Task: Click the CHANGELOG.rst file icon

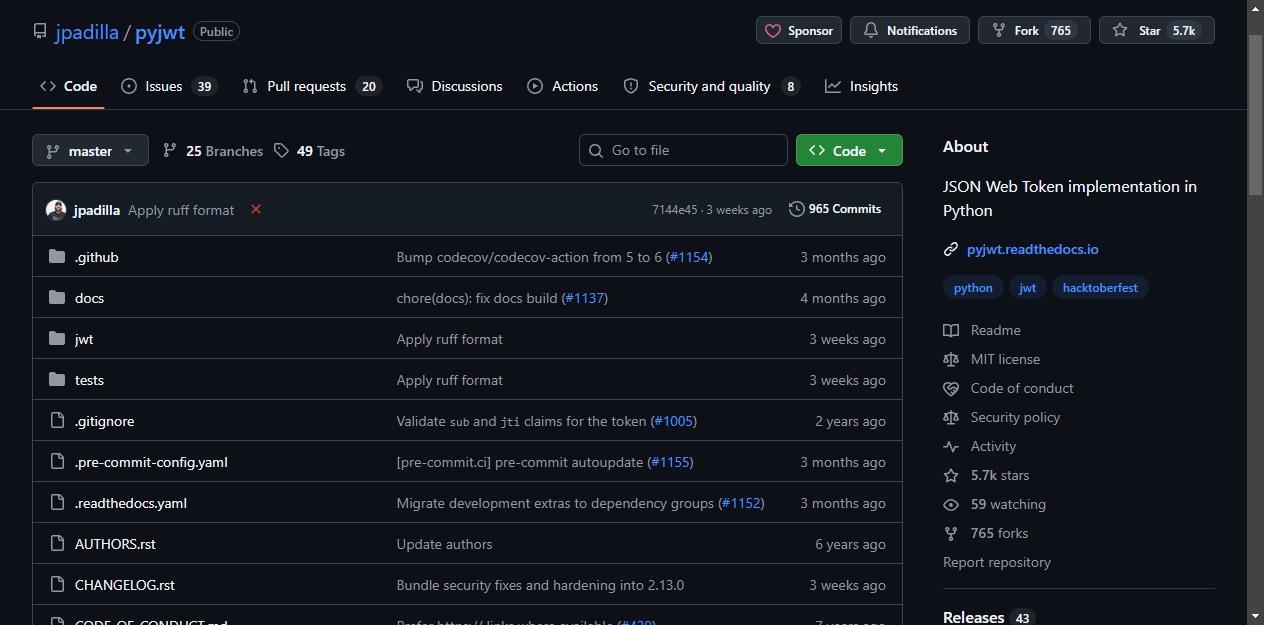Action: (x=57, y=585)
